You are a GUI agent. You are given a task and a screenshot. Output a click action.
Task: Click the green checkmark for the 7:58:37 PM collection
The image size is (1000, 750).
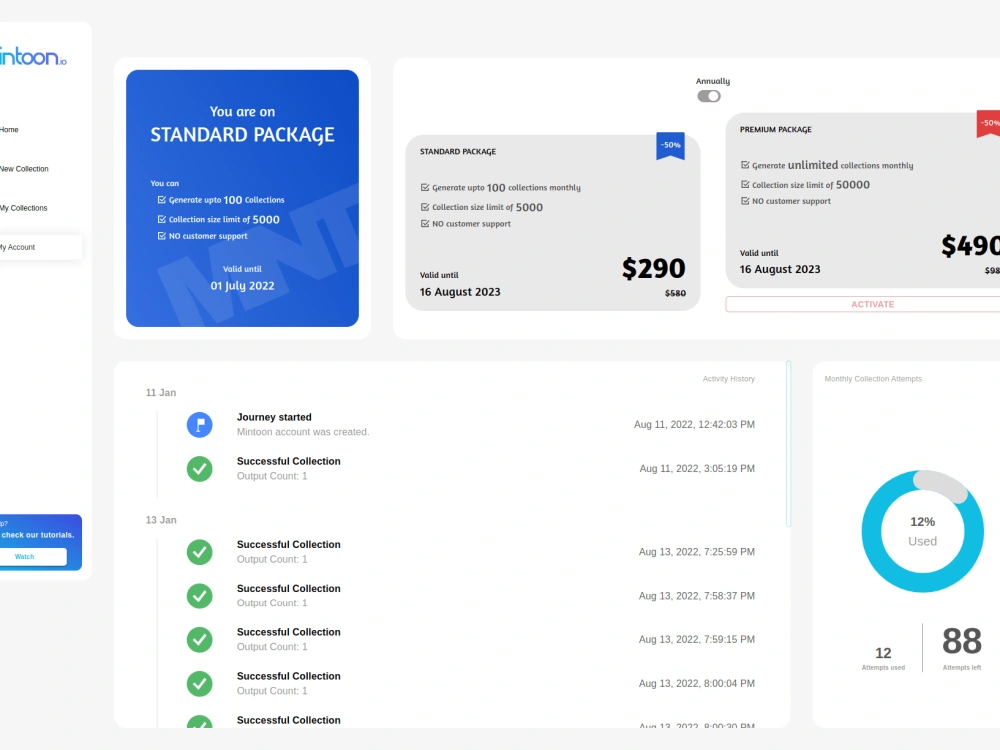[199, 595]
